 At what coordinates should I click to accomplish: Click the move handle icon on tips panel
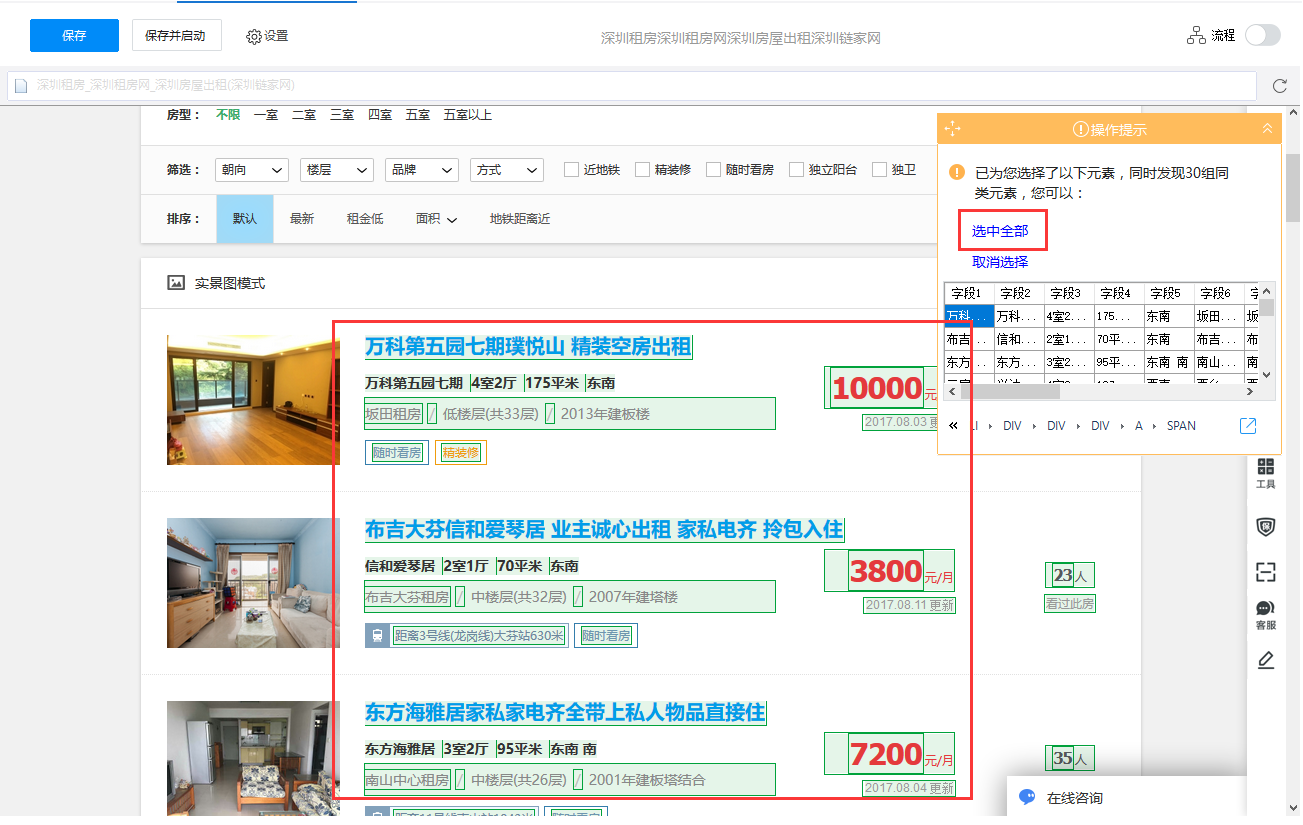(x=952, y=129)
